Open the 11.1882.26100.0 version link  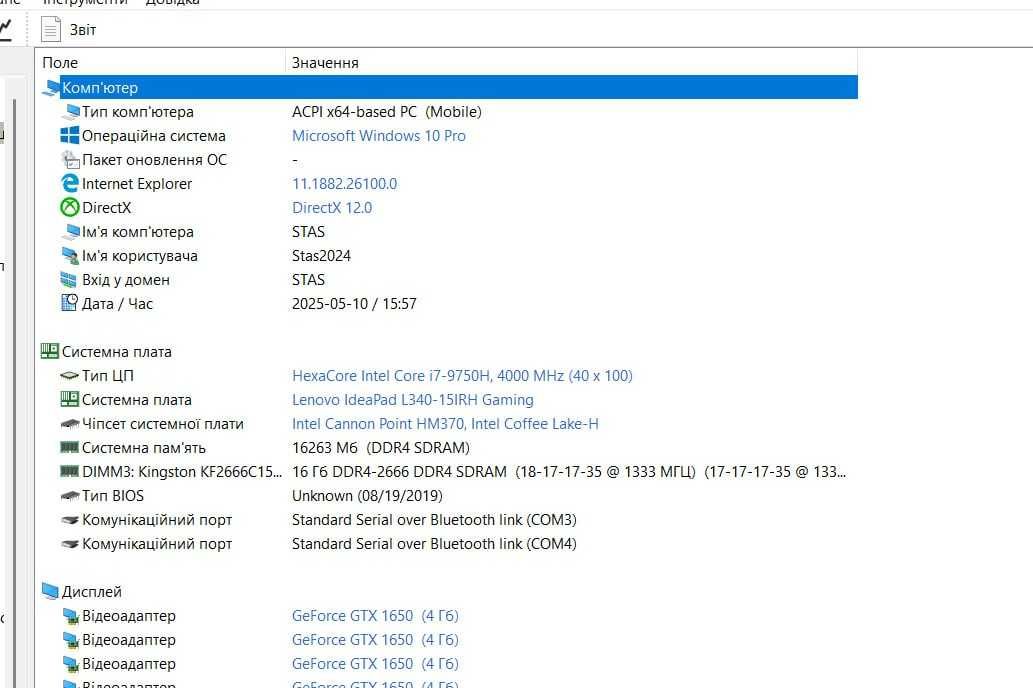point(345,184)
